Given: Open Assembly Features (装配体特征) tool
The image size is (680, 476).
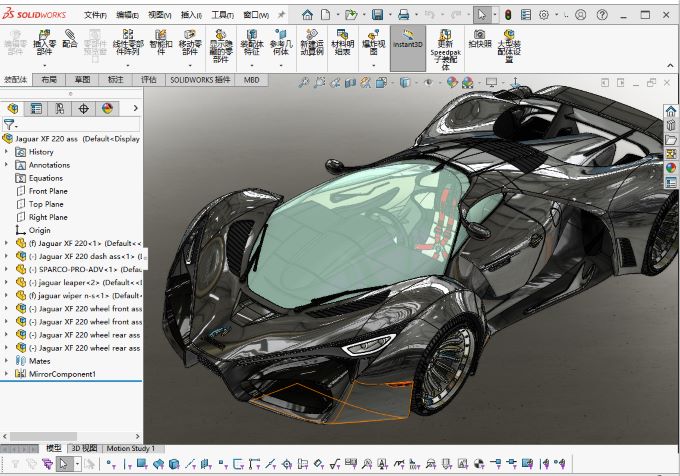Looking at the screenshot, I should click(x=252, y=43).
